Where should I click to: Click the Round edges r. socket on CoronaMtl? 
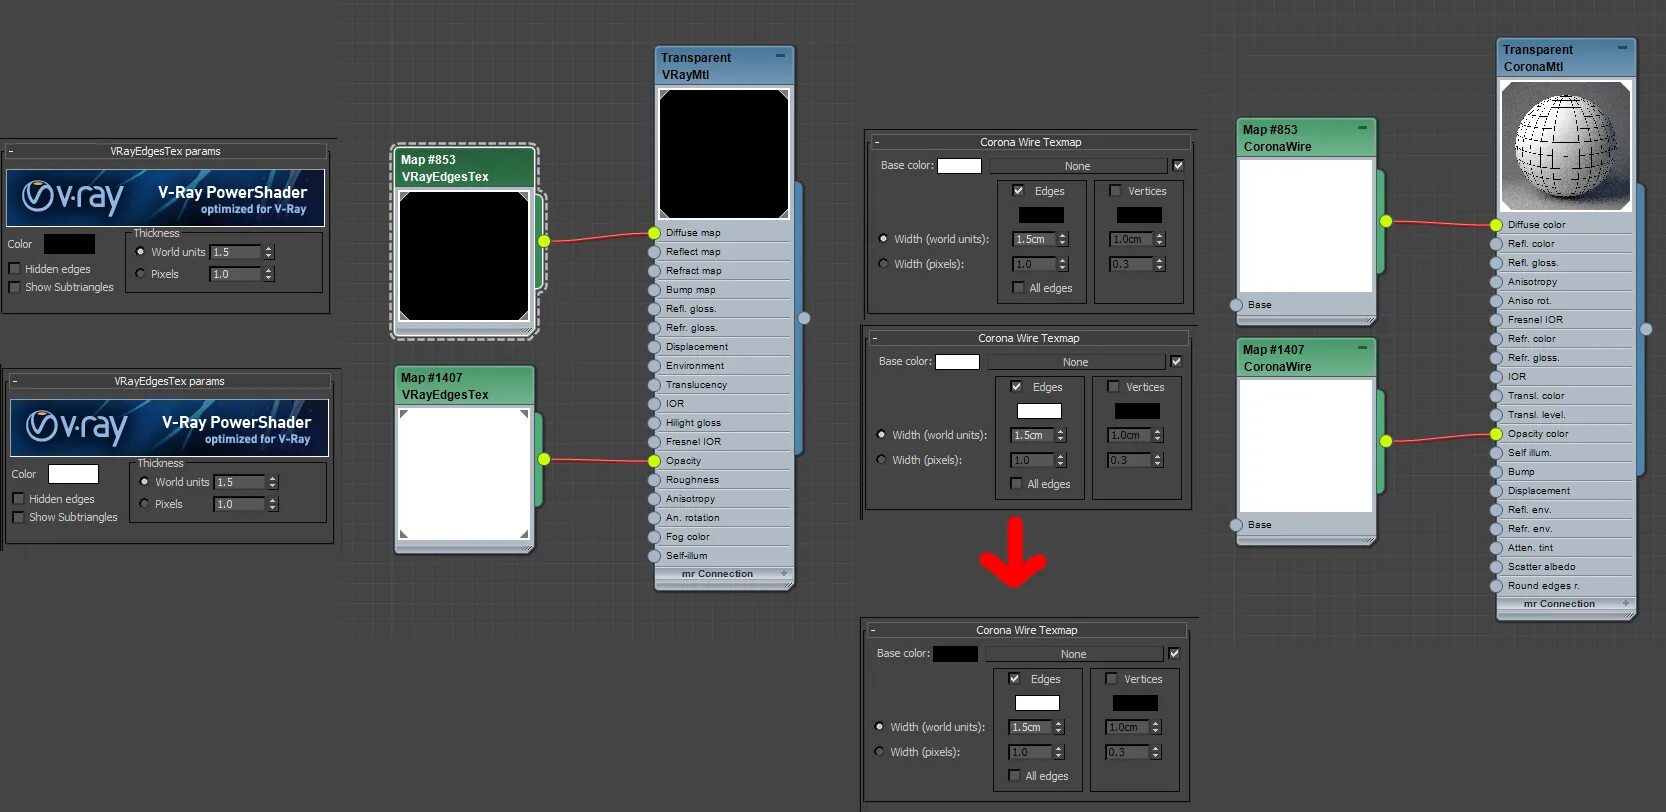[1496, 586]
